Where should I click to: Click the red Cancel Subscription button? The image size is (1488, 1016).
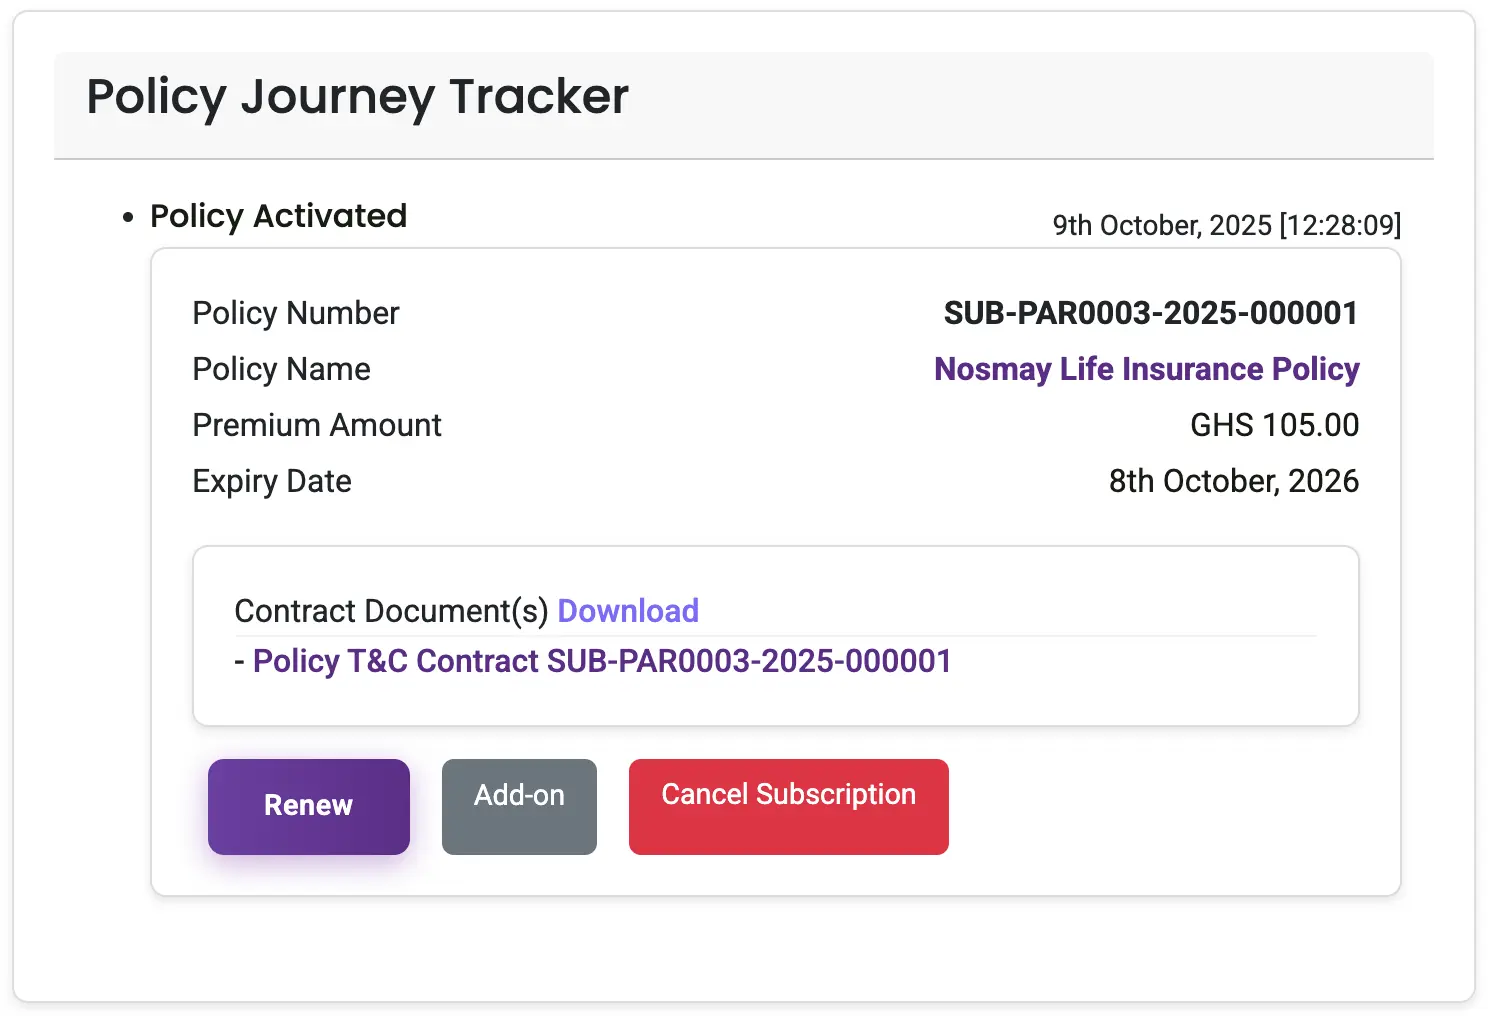[x=788, y=806]
